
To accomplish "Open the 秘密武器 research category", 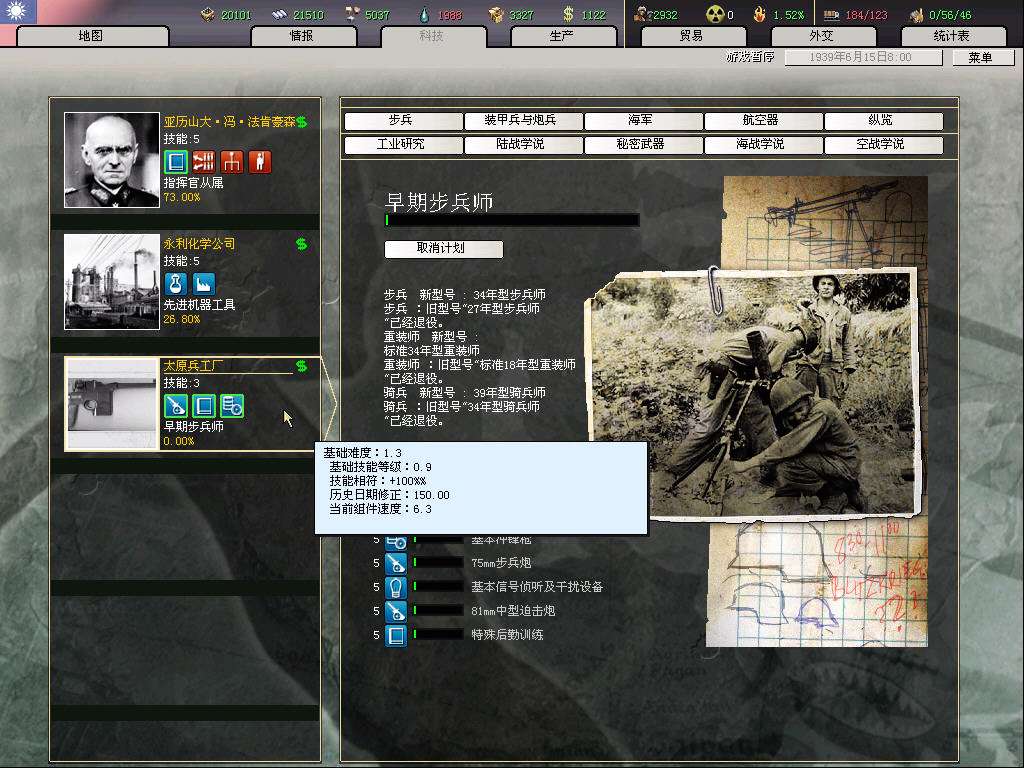I will pos(640,145).
